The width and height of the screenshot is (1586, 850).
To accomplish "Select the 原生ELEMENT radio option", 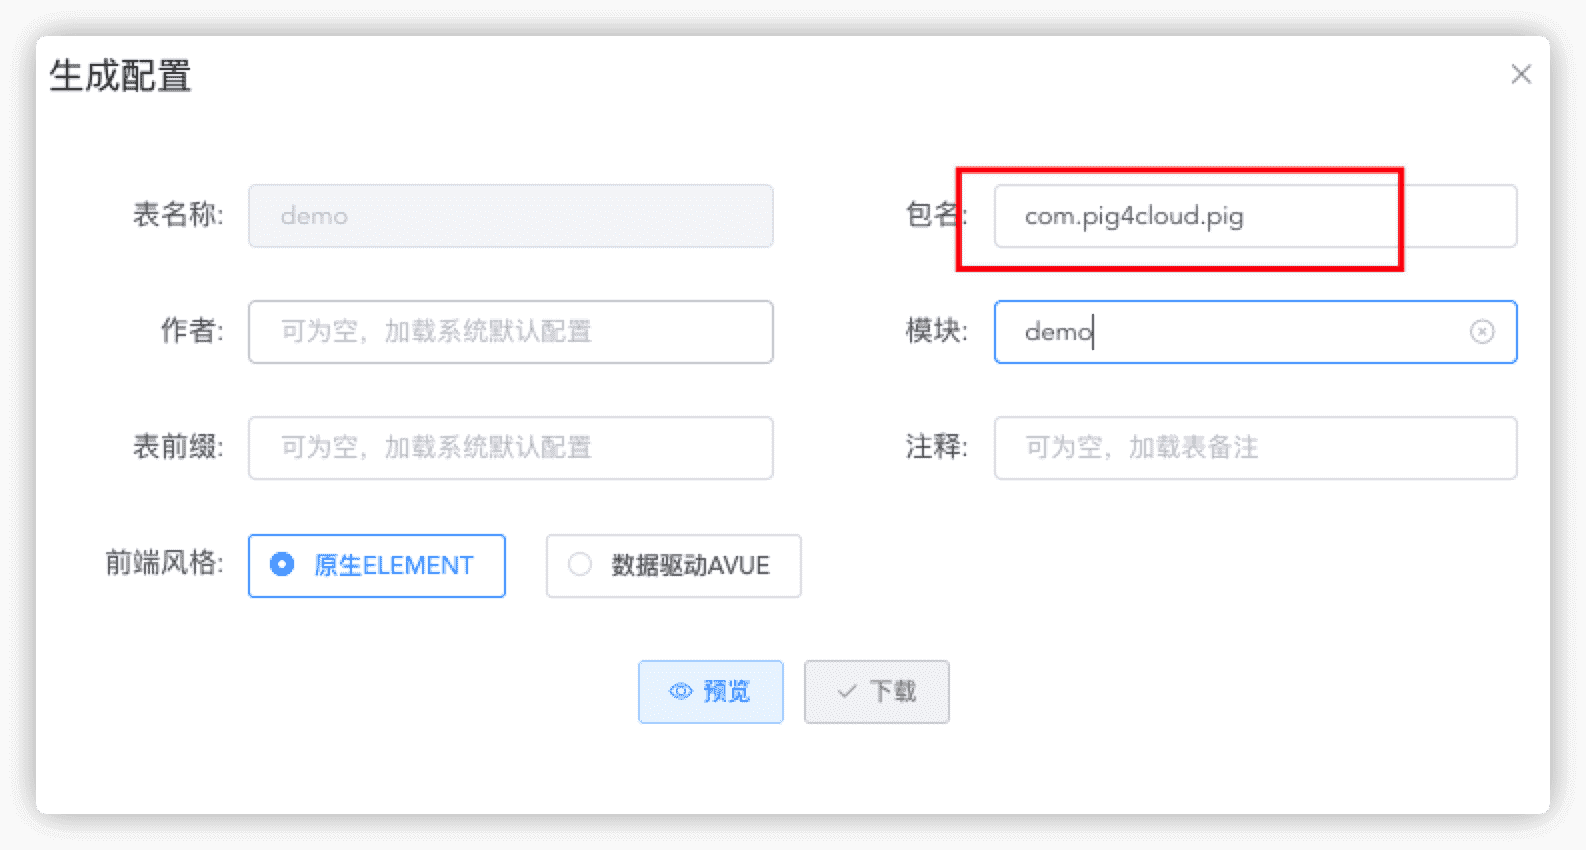I will pos(377,566).
